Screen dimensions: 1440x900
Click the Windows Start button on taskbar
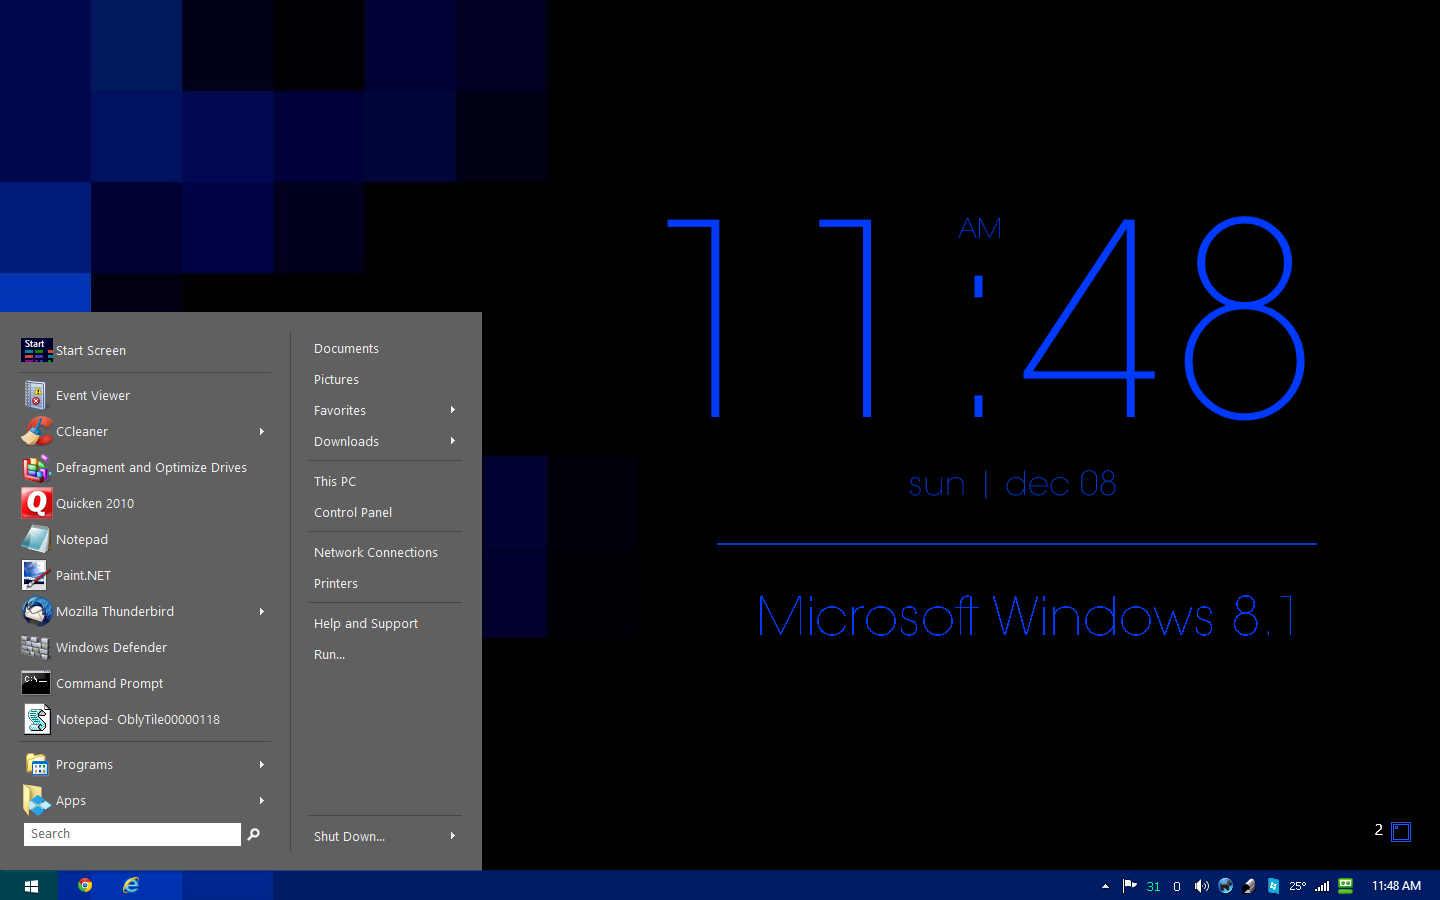(x=31, y=886)
